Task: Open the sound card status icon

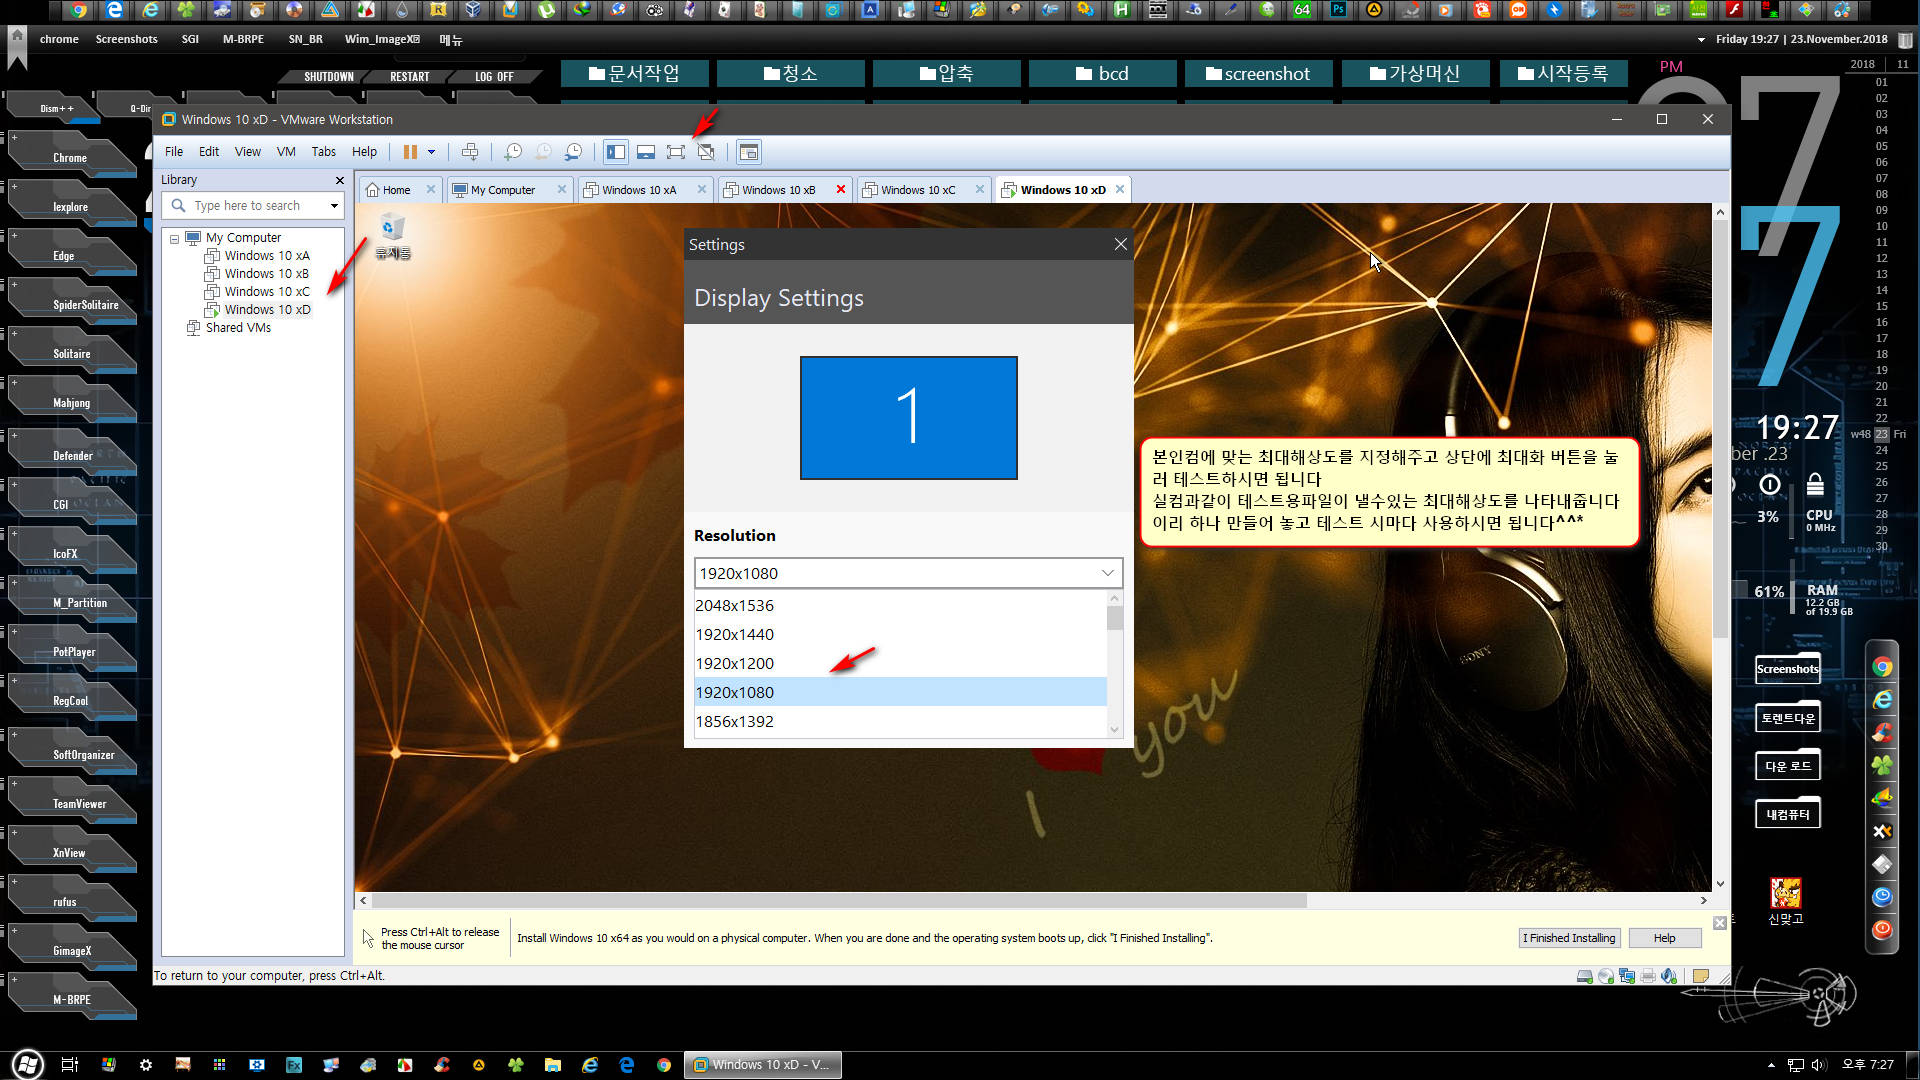Action: pyautogui.click(x=1669, y=976)
